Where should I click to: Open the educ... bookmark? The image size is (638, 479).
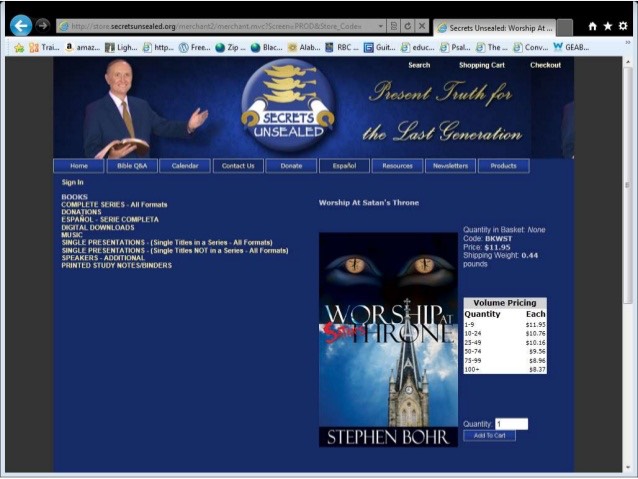click(x=417, y=47)
